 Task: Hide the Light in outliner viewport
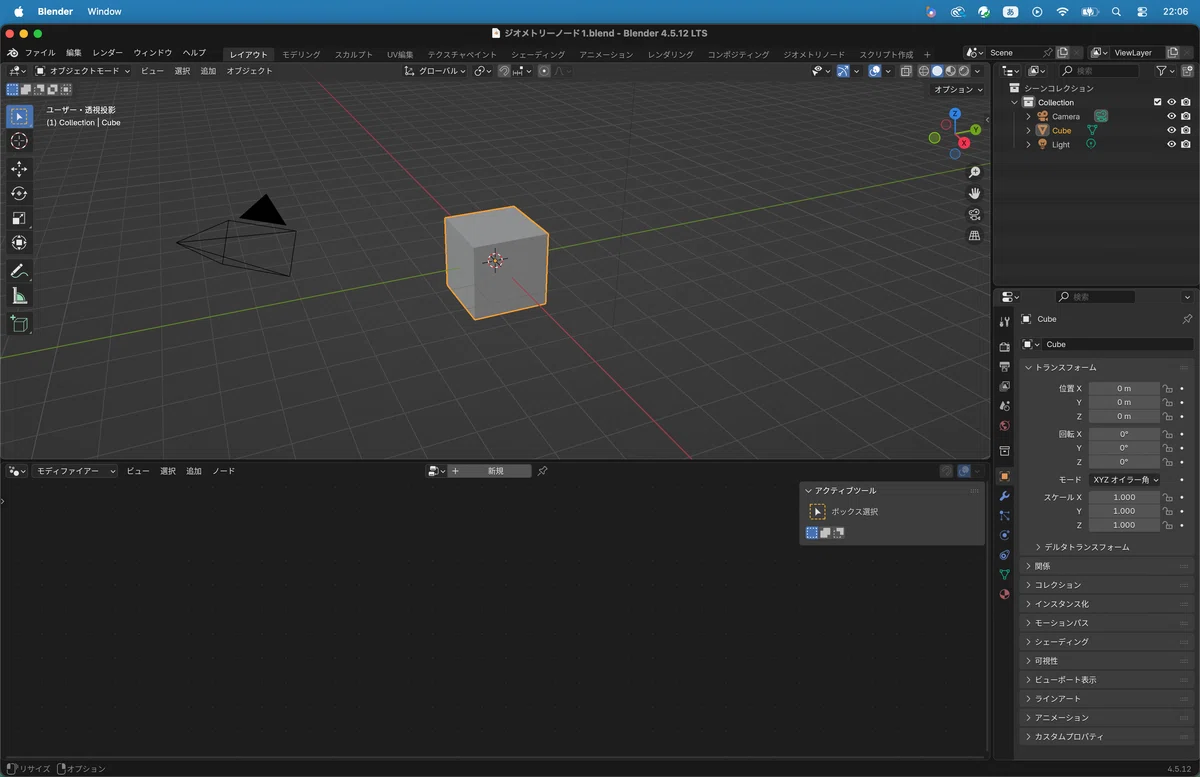point(1171,144)
